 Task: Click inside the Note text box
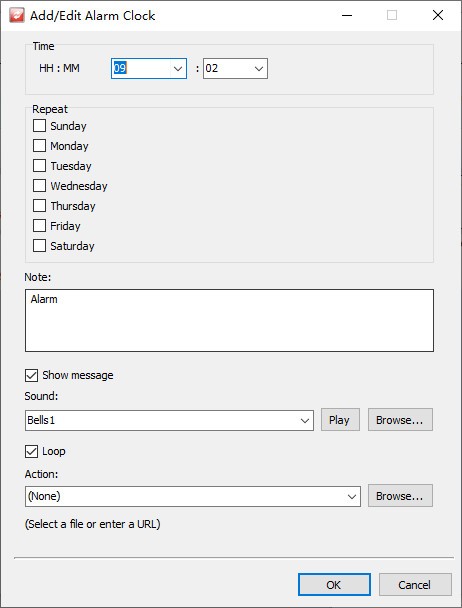229,320
